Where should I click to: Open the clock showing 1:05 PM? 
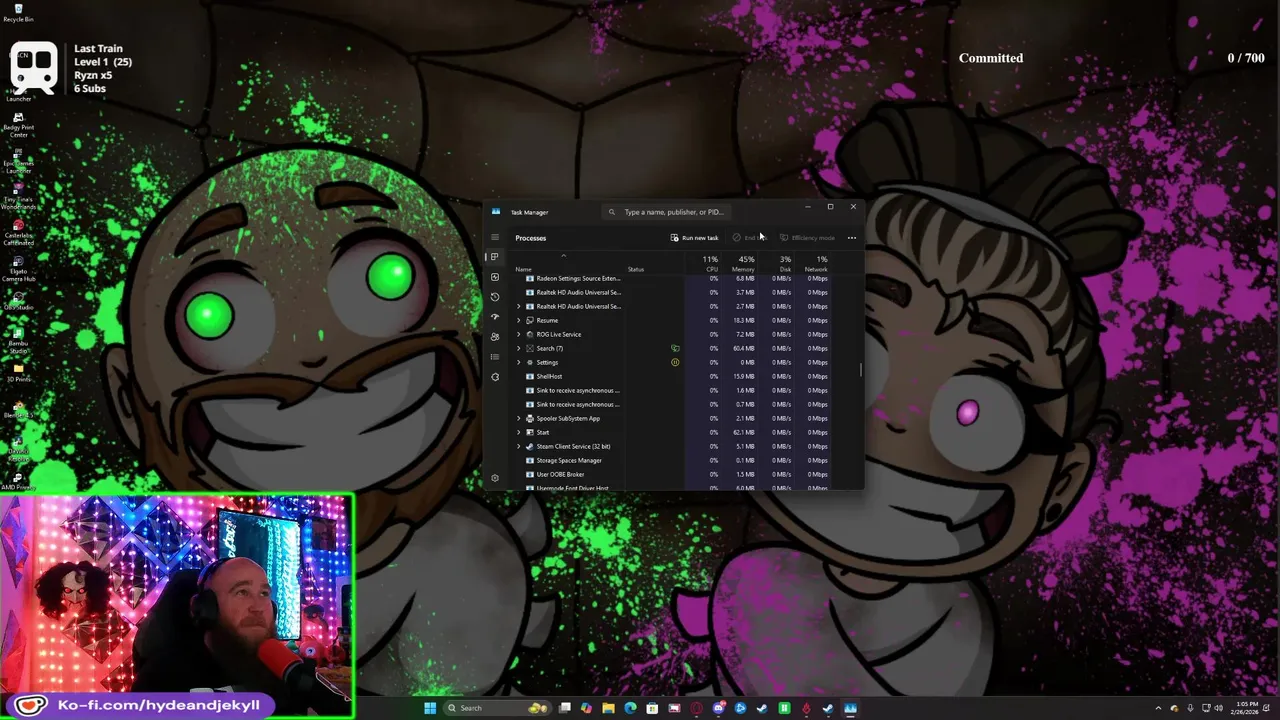pos(1247,708)
